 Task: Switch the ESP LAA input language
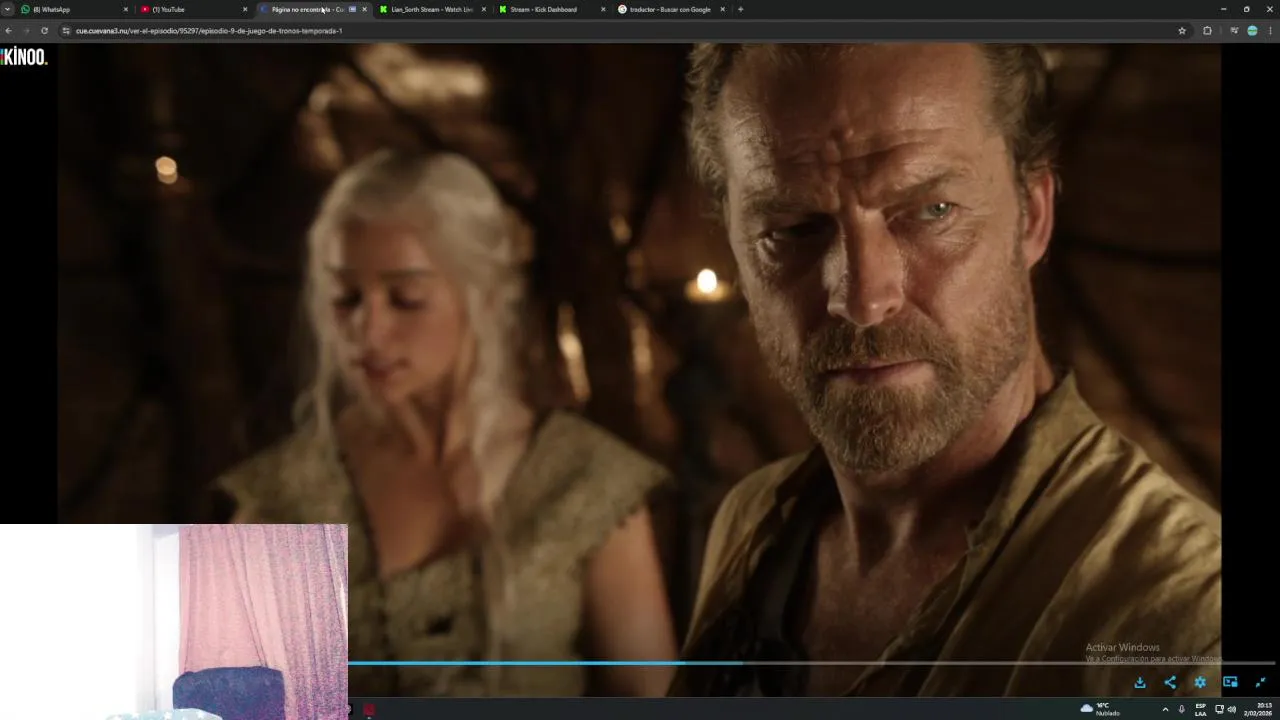pyautogui.click(x=1200, y=709)
